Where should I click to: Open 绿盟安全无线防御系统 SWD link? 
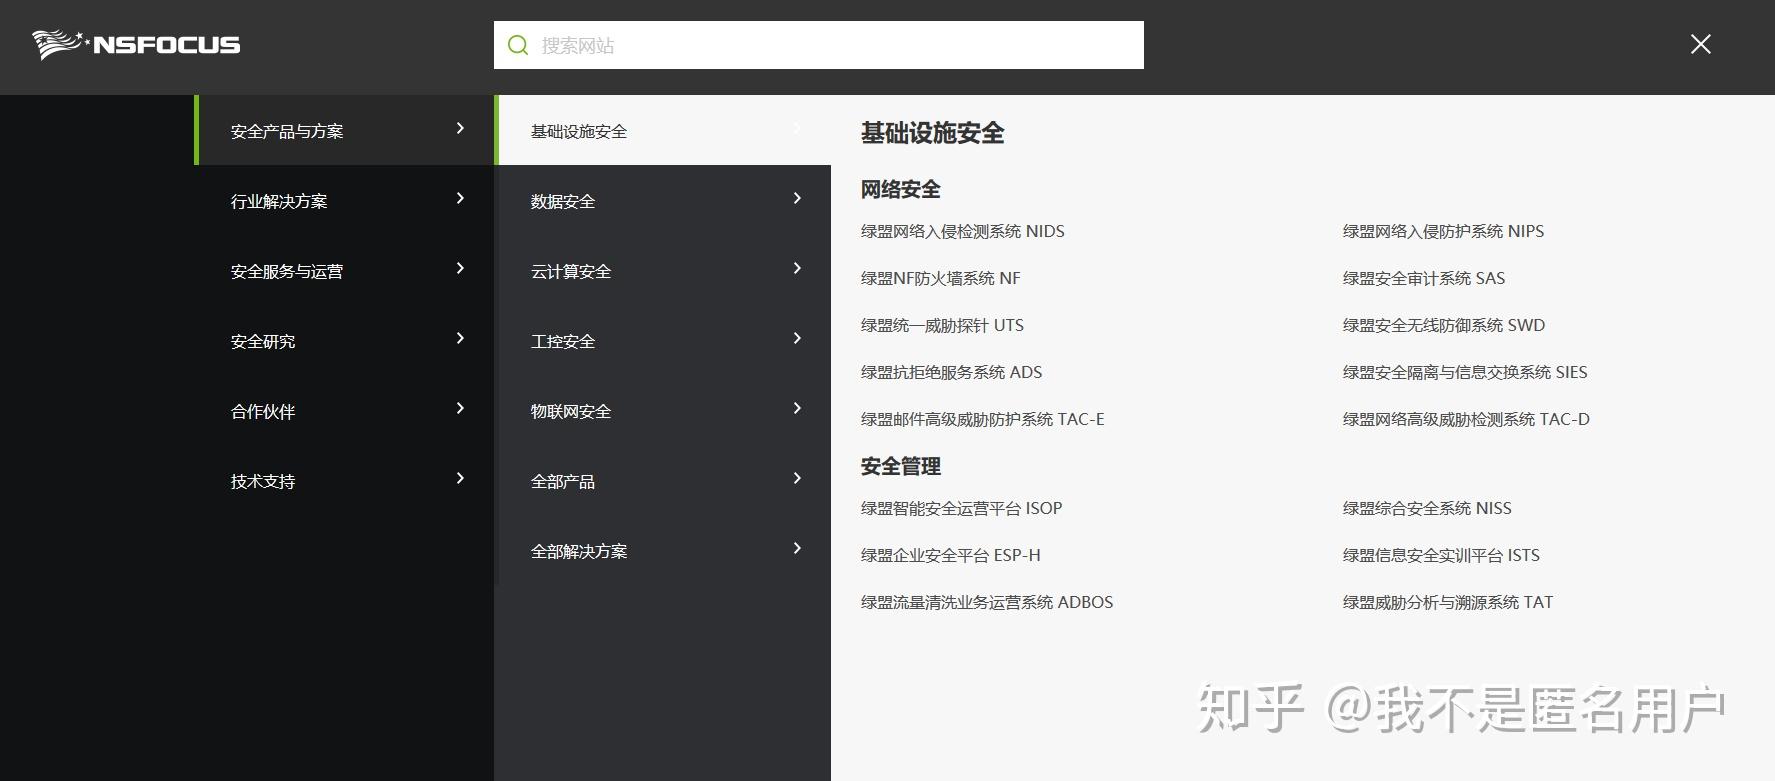pos(1443,325)
